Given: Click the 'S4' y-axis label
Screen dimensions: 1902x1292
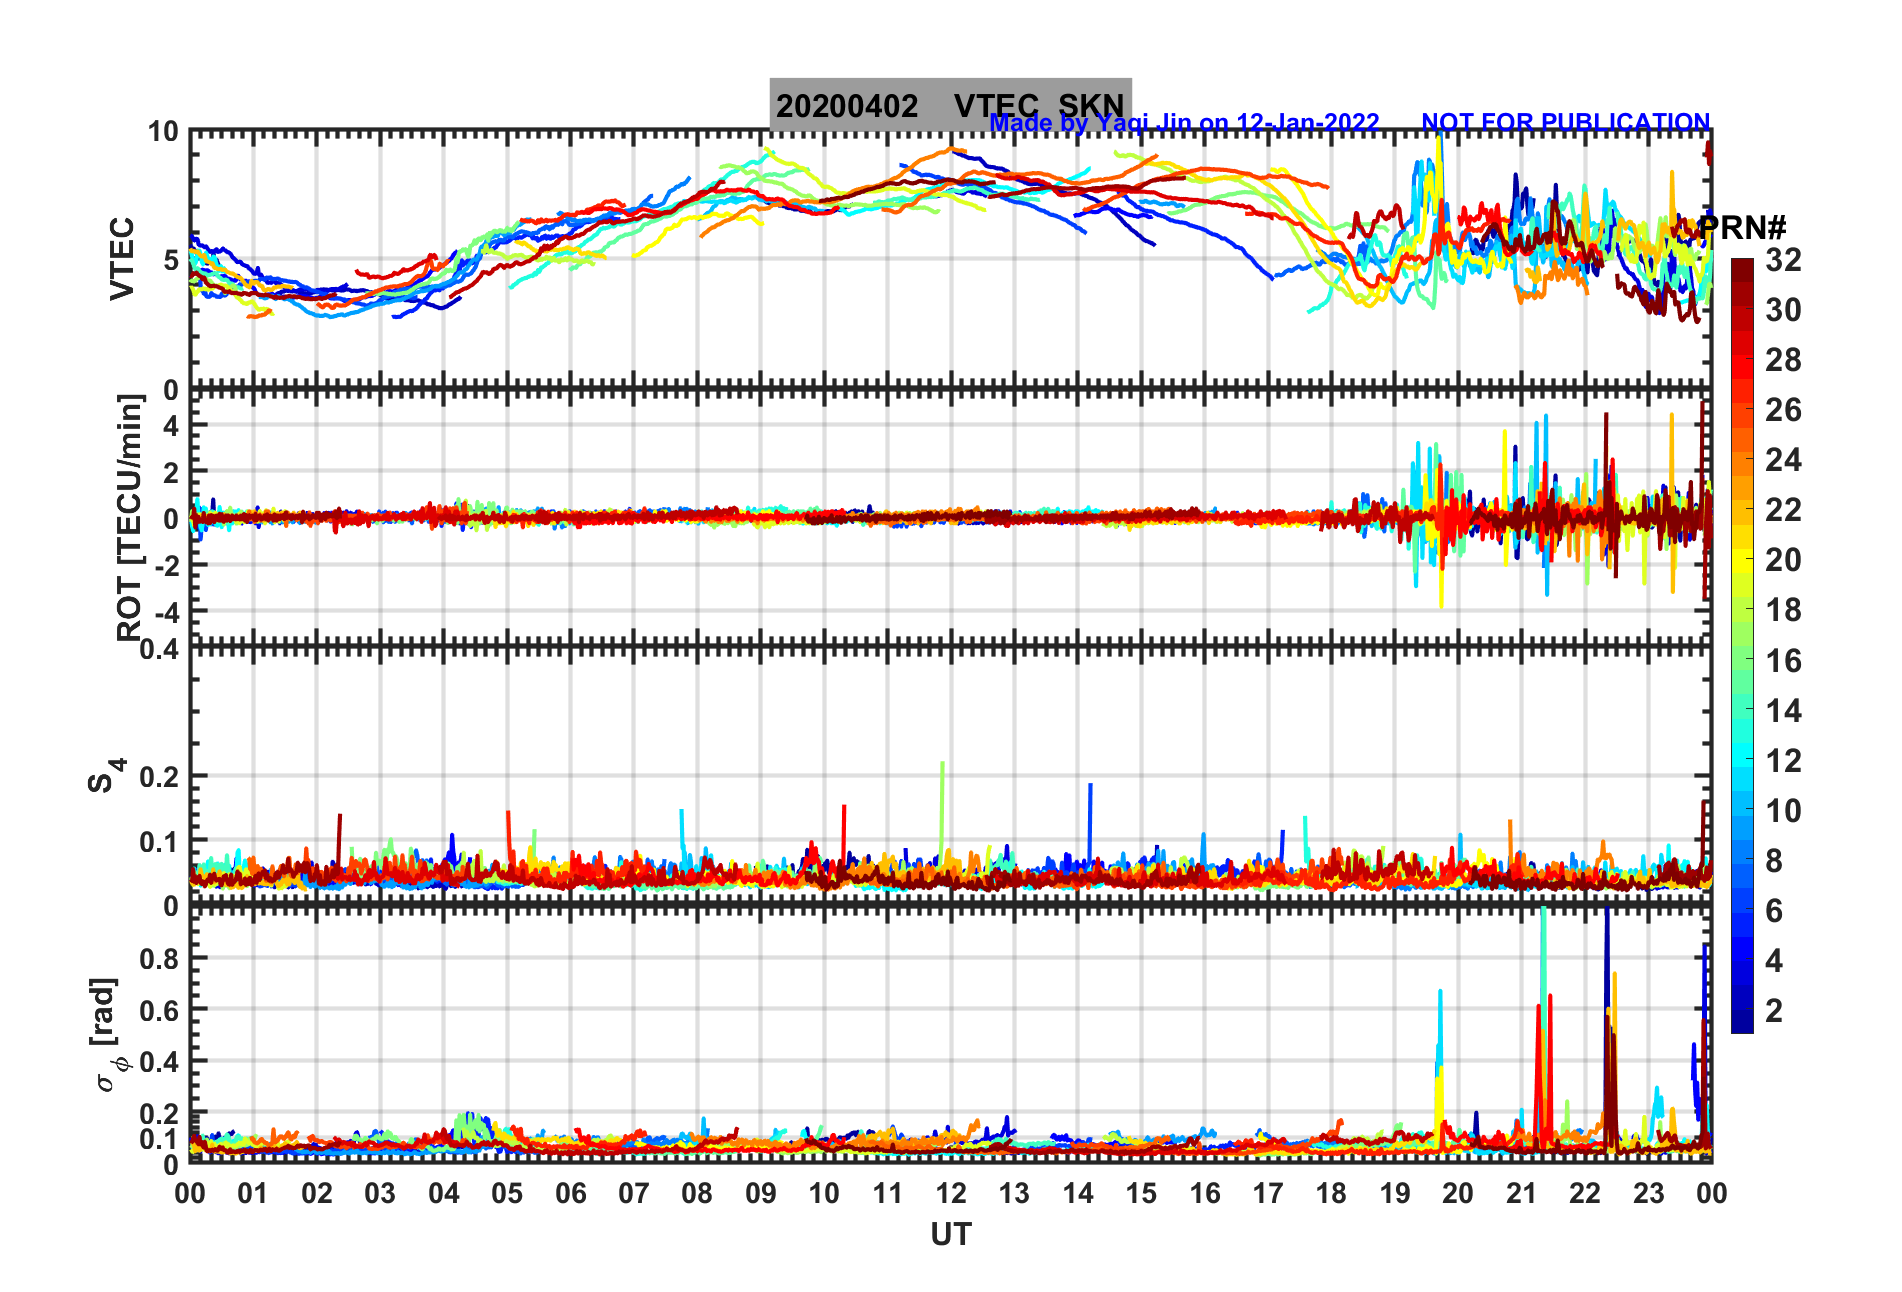Looking at the screenshot, I should pos(107,775).
